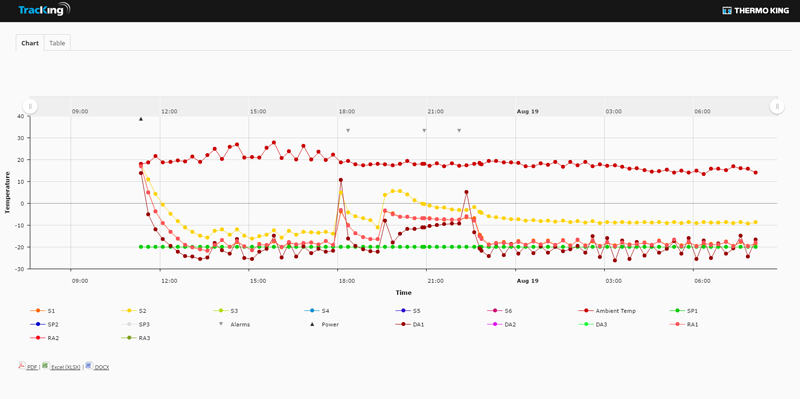Viewport: 800px width, 399px height.
Task: Click the alarm marker just after 18:00
Action: coord(348,131)
